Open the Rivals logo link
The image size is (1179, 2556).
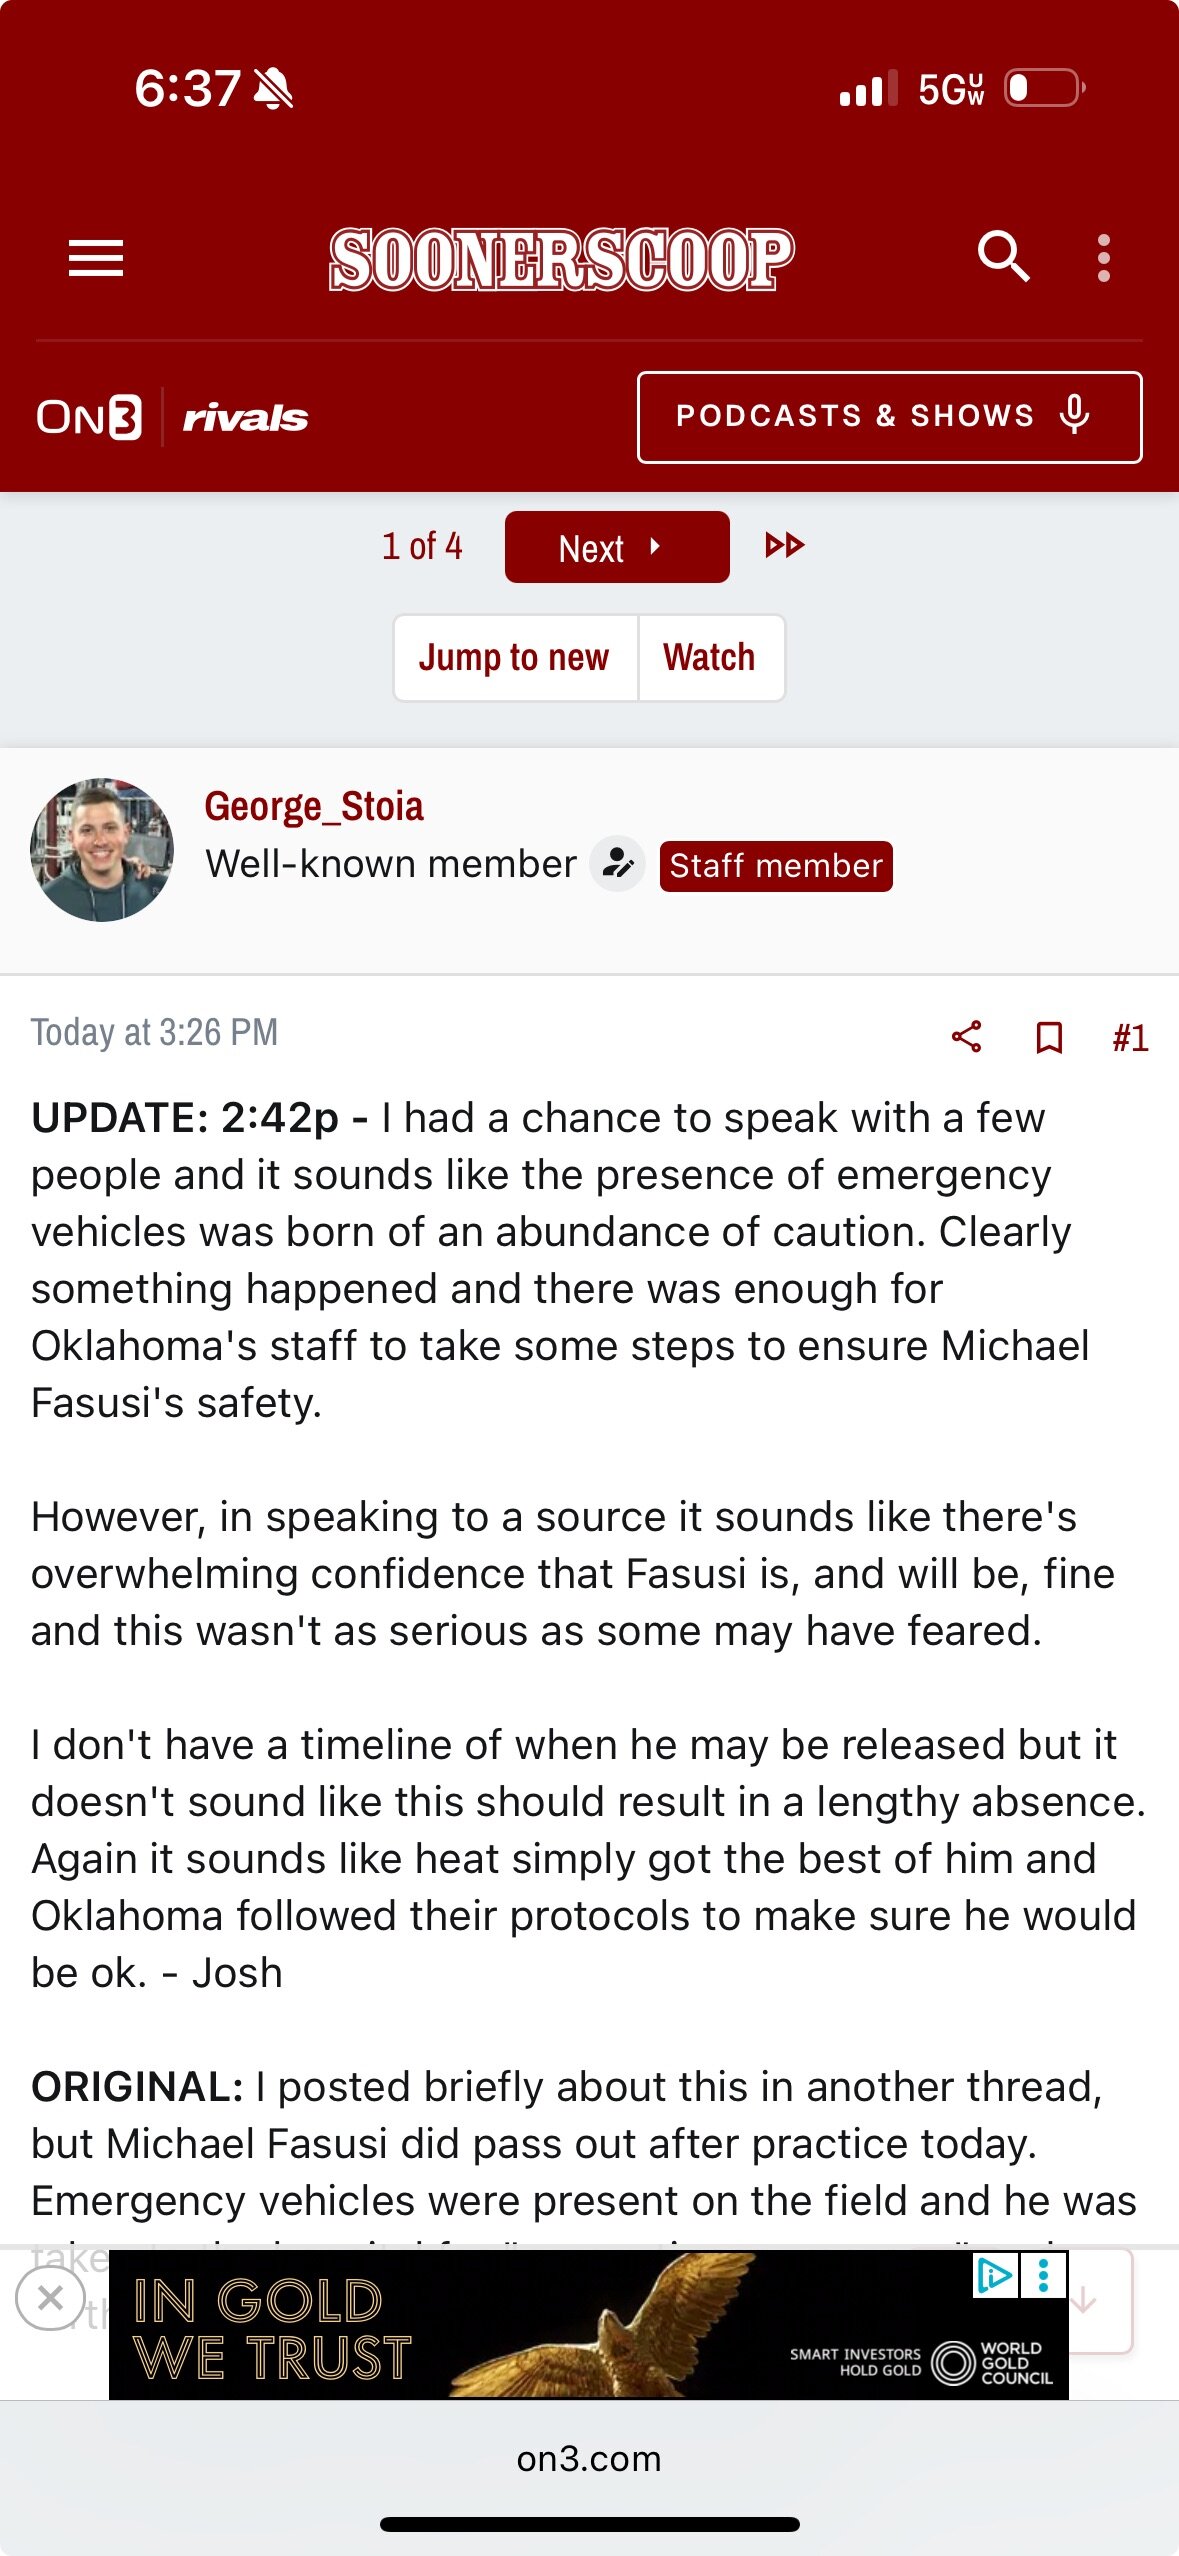(x=245, y=418)
